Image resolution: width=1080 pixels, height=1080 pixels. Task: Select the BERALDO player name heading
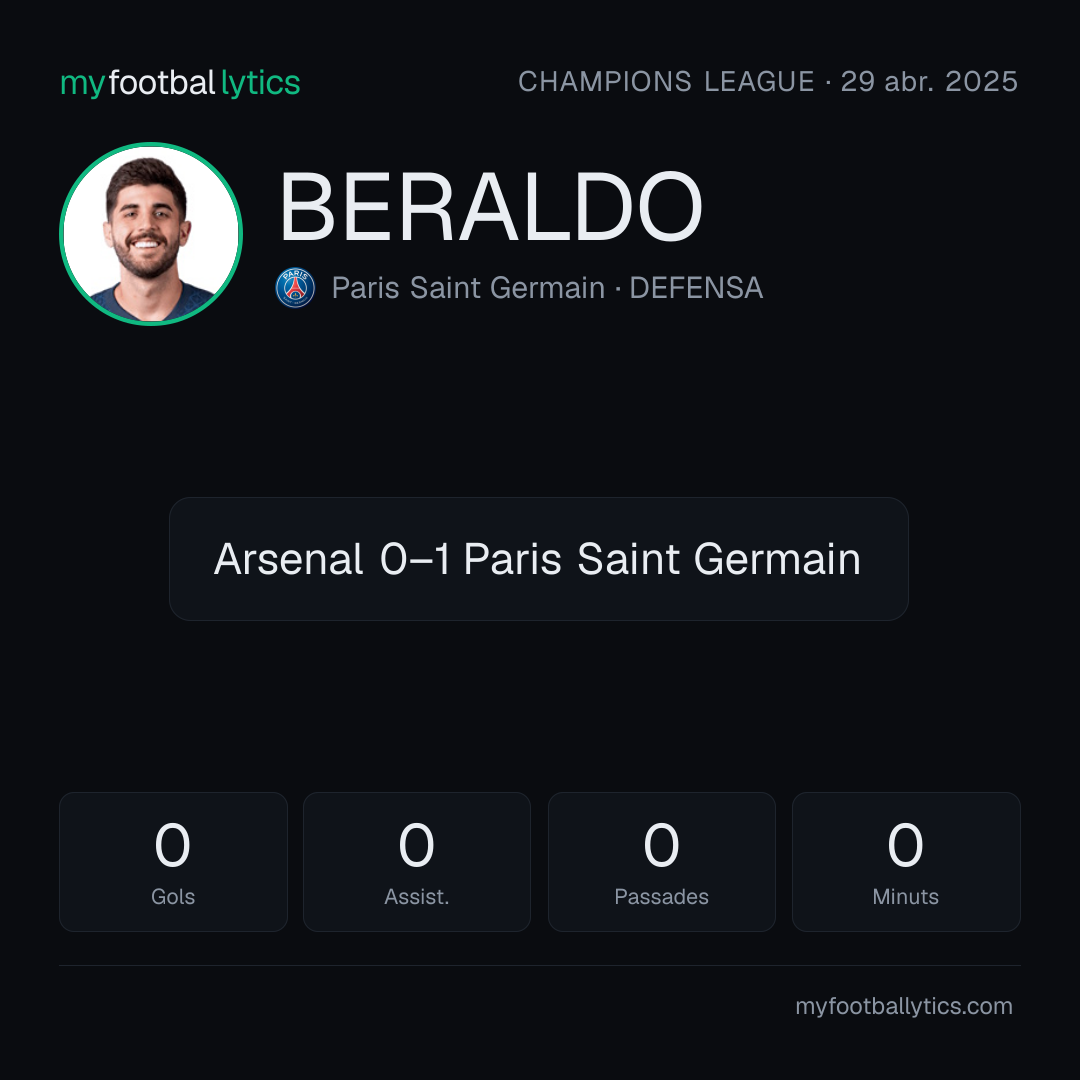(x=490, y=207)
